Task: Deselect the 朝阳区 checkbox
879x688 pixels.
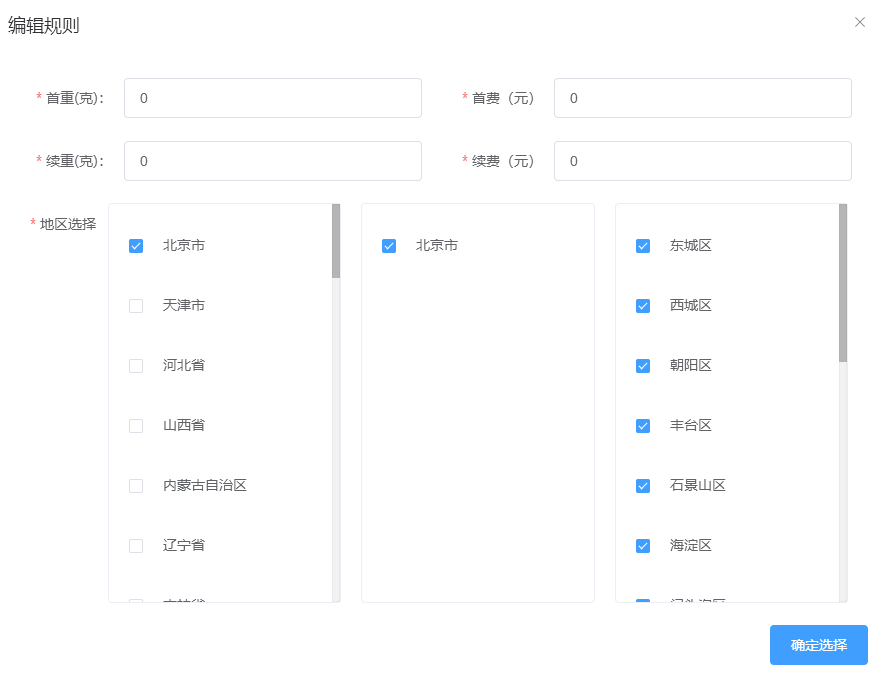Action: click(643, 366)
